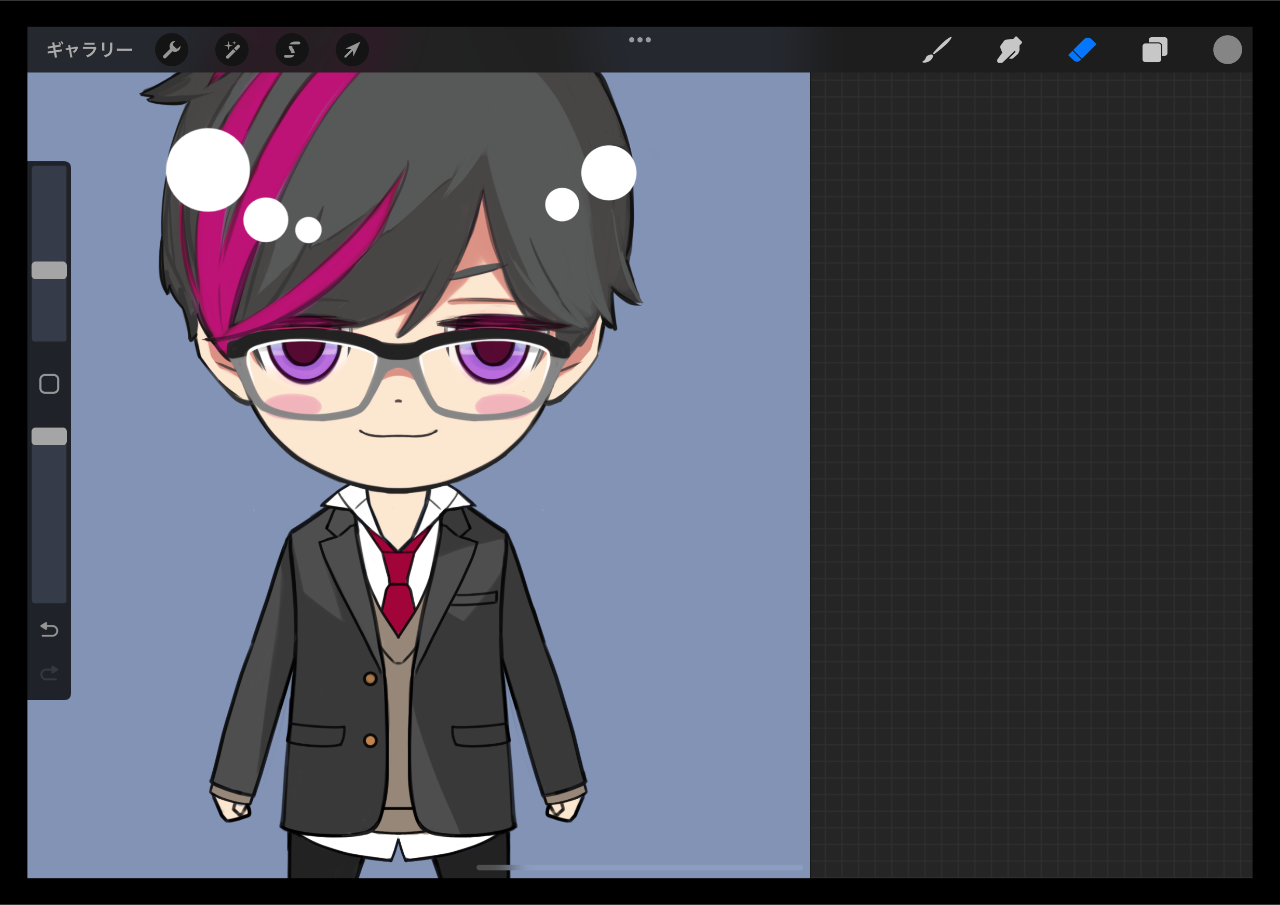Undo the last action

click(x=49, y=630)
